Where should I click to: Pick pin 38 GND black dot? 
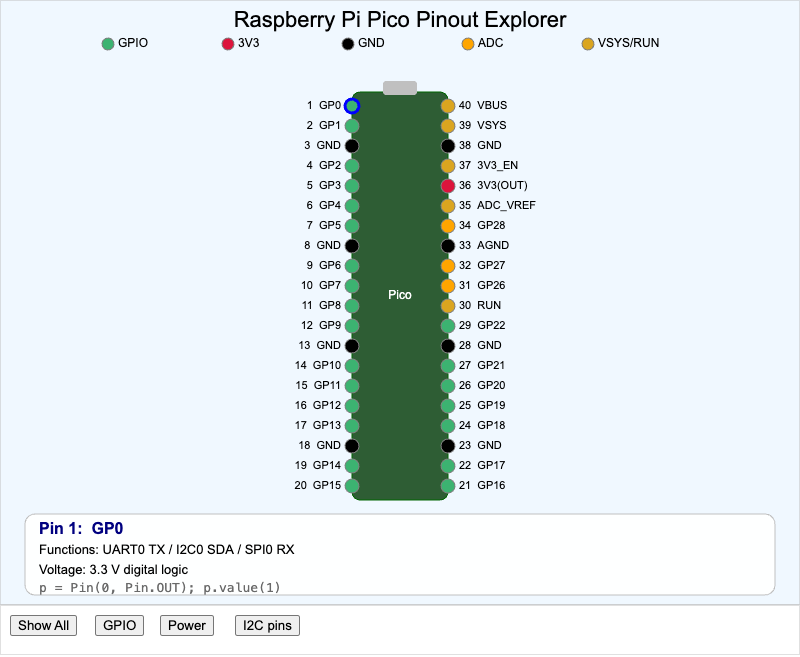point(448,146)
